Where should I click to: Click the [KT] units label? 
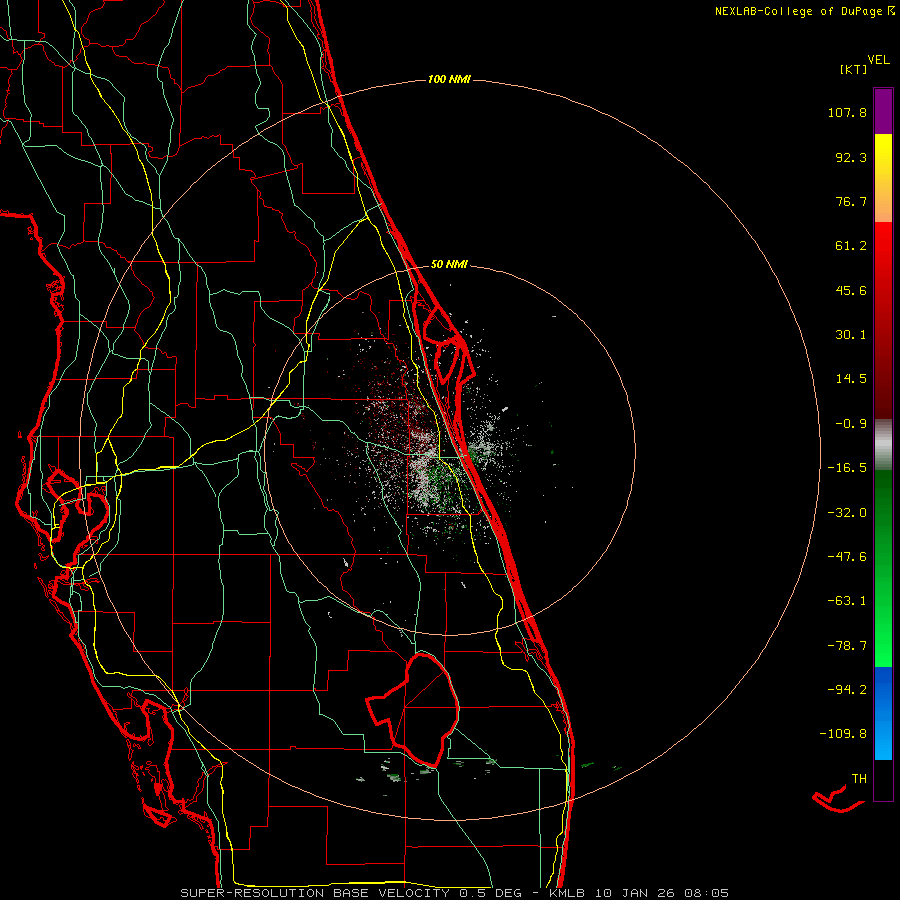854,70
